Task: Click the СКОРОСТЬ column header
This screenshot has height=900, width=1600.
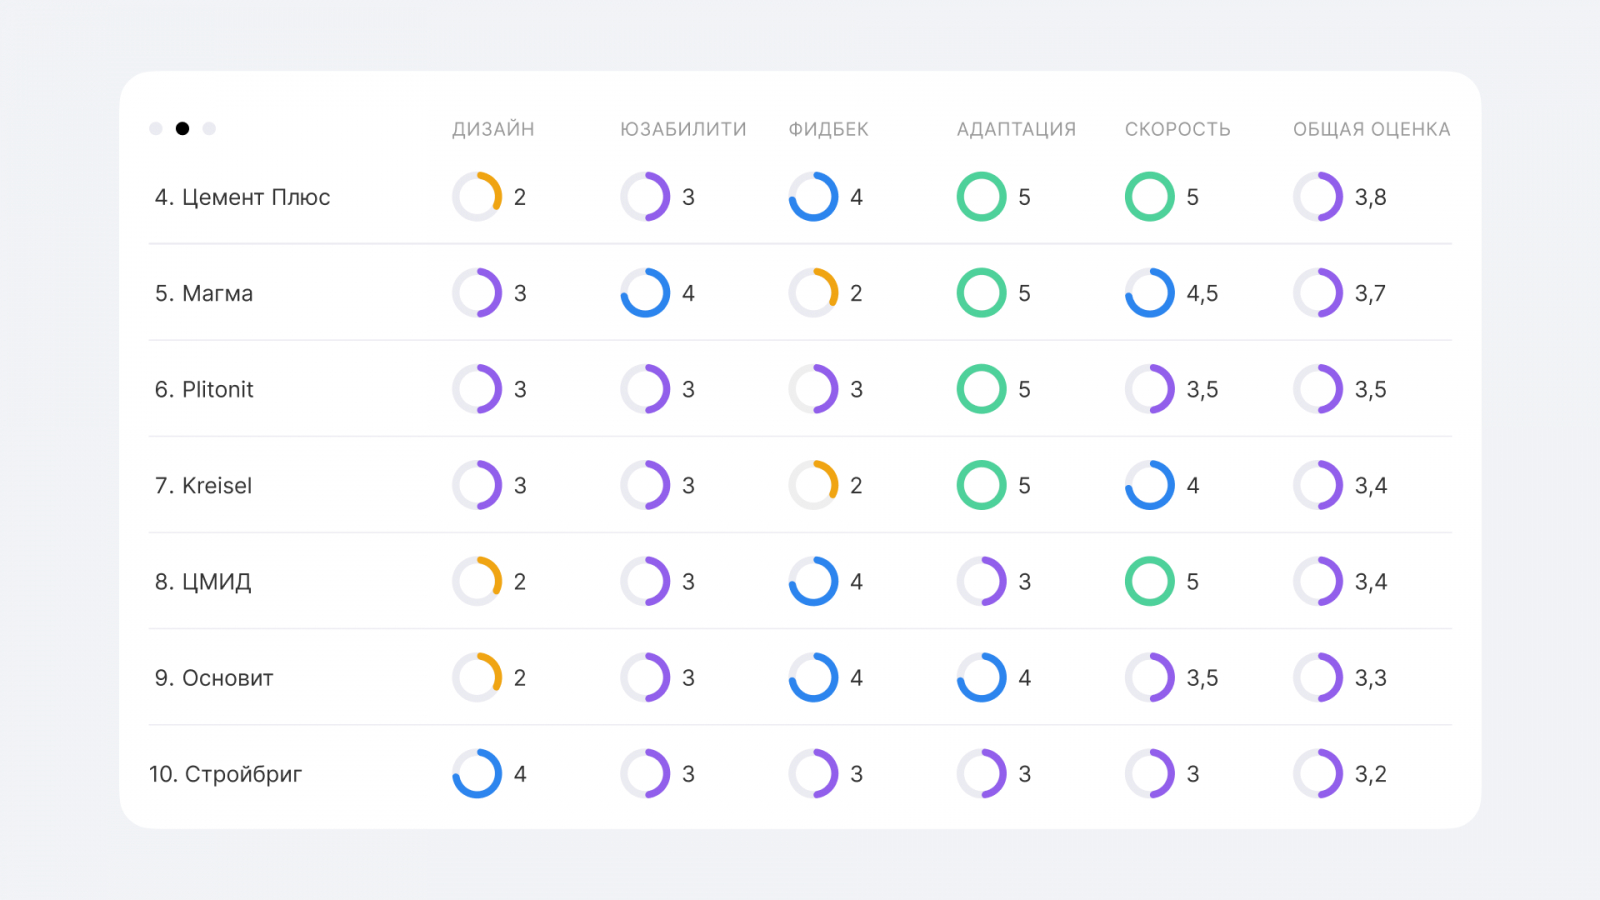Action: 1177,129
